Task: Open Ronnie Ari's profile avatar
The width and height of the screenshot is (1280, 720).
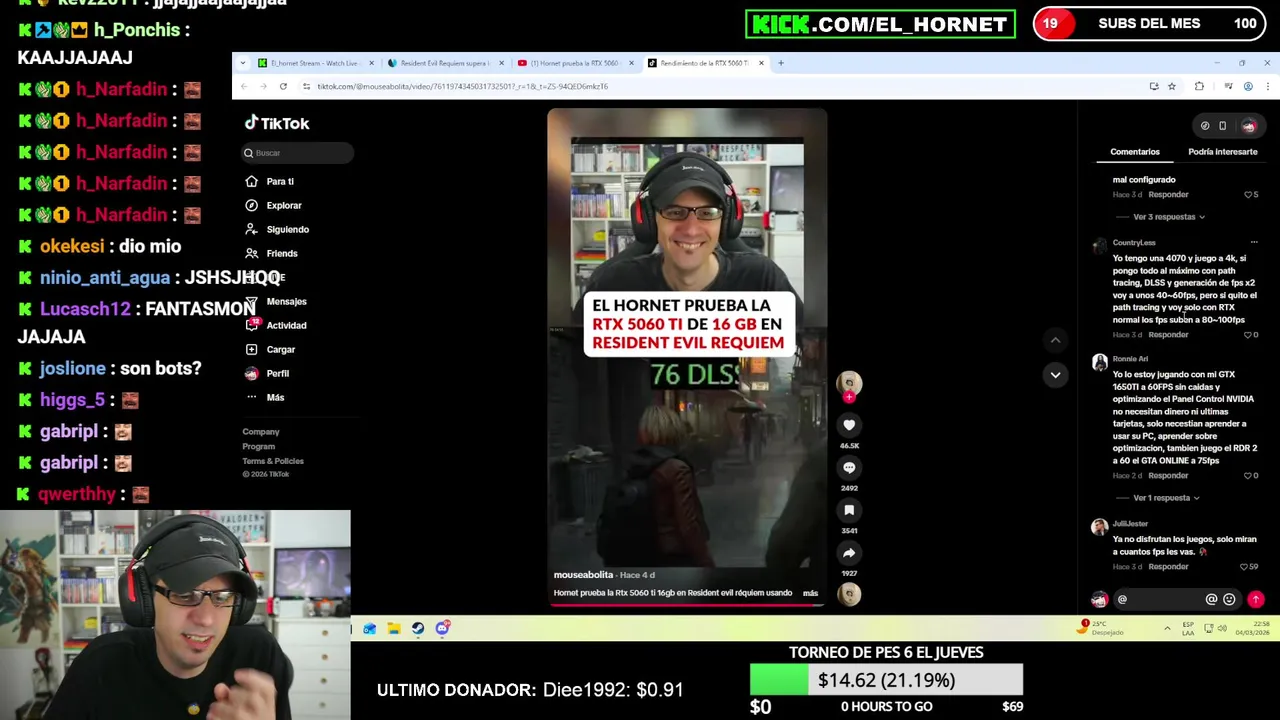Action: [1100, 362]
